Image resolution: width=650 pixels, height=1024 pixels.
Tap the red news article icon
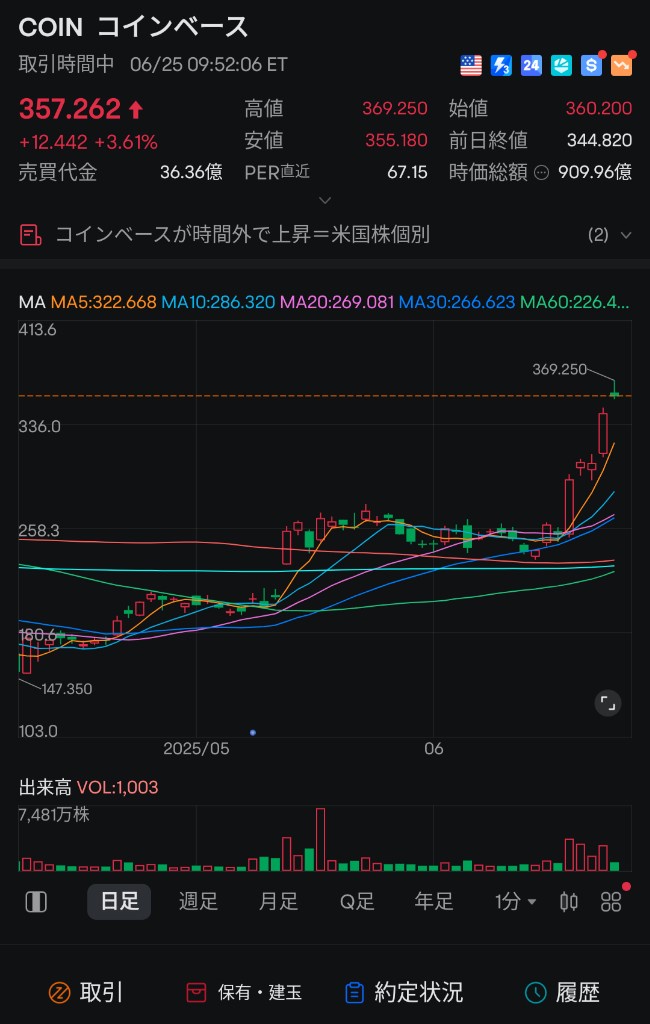[31, 234]
